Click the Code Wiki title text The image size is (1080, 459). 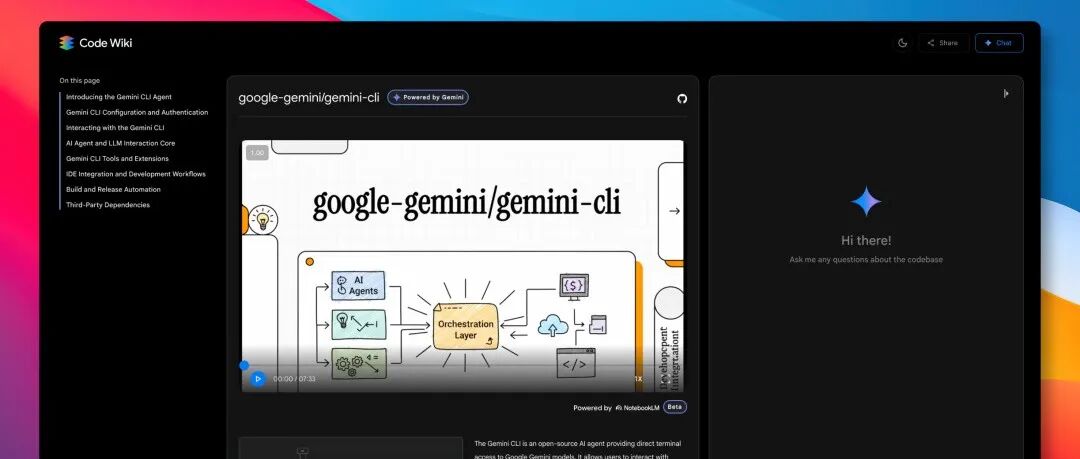[105, 43]
